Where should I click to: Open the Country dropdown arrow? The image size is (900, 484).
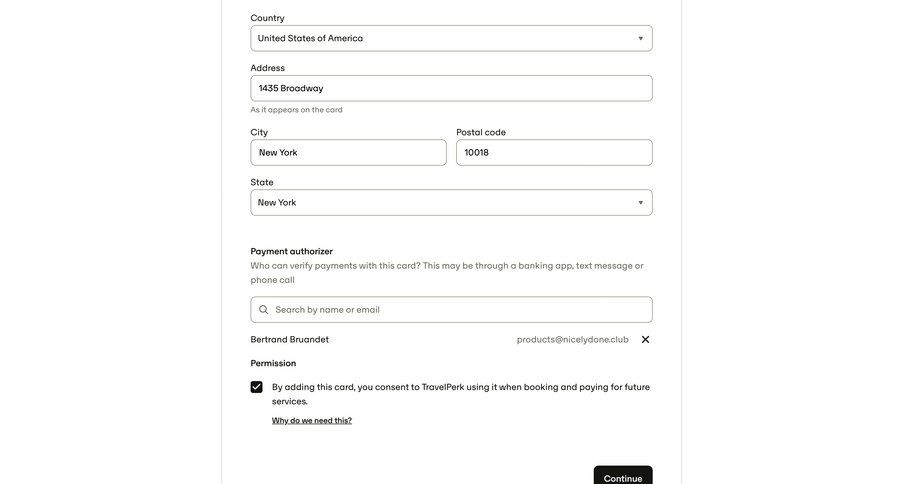pos(641,39)
